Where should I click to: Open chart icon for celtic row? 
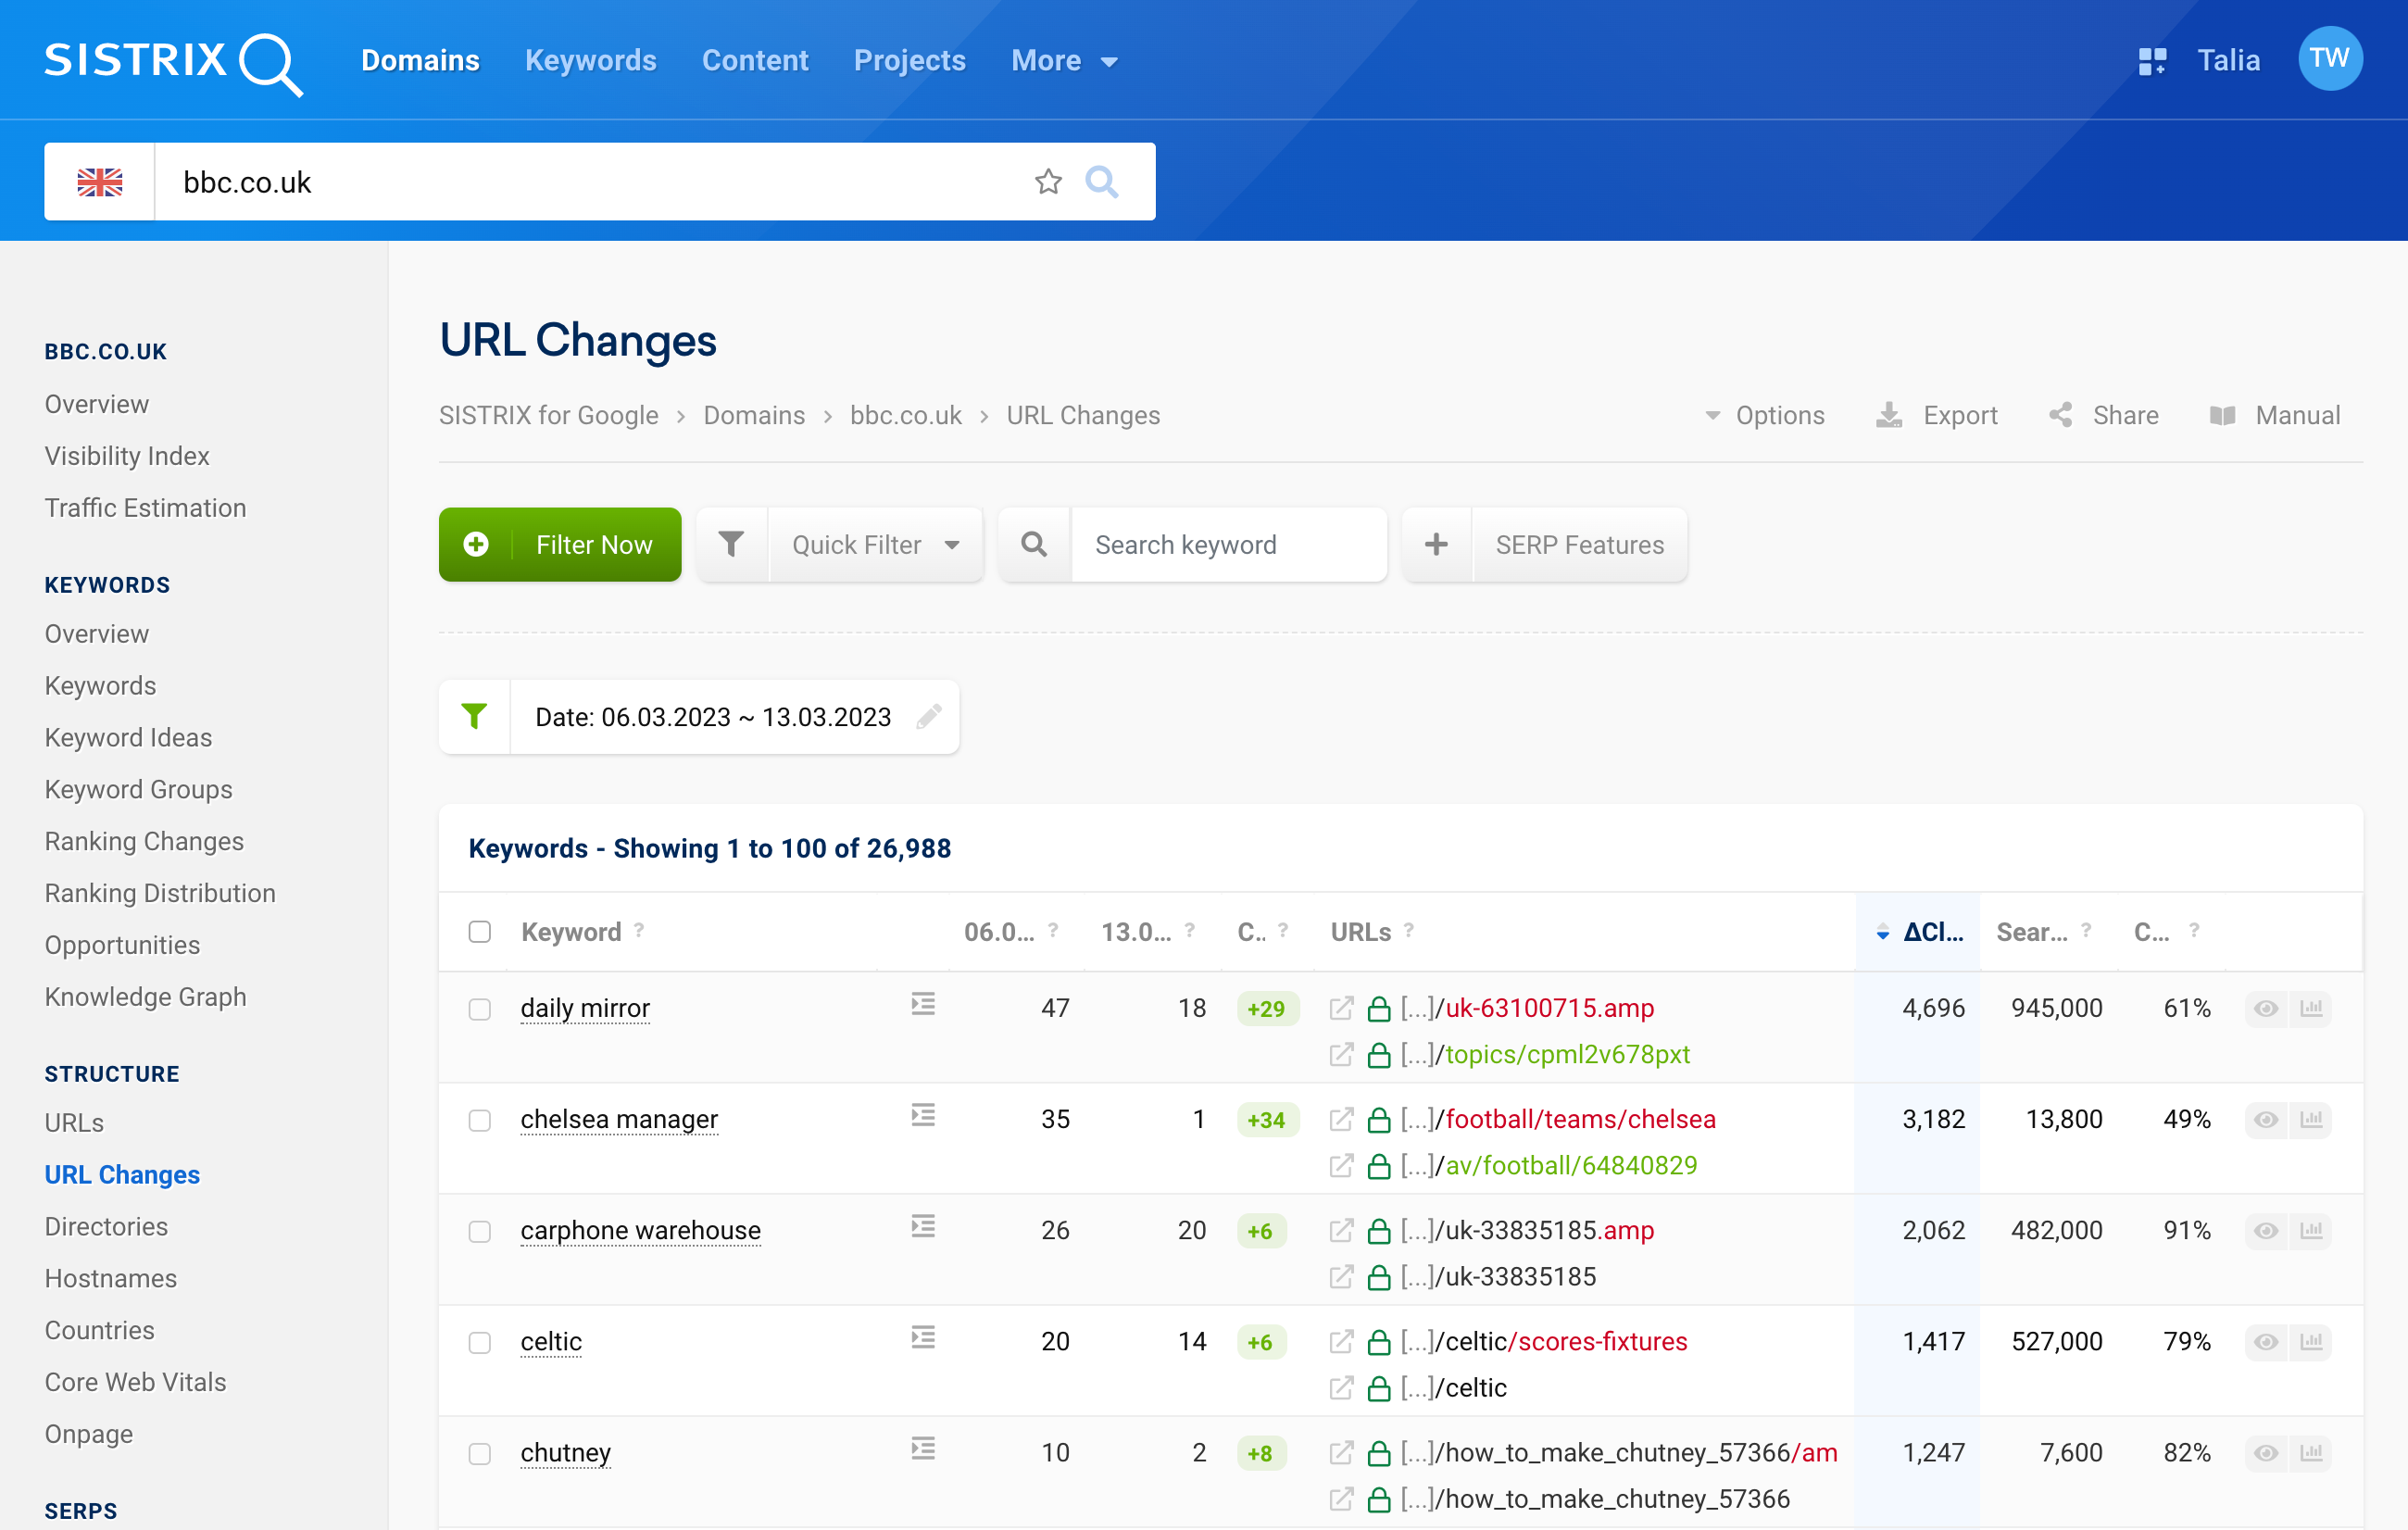pos(2311,1341)
